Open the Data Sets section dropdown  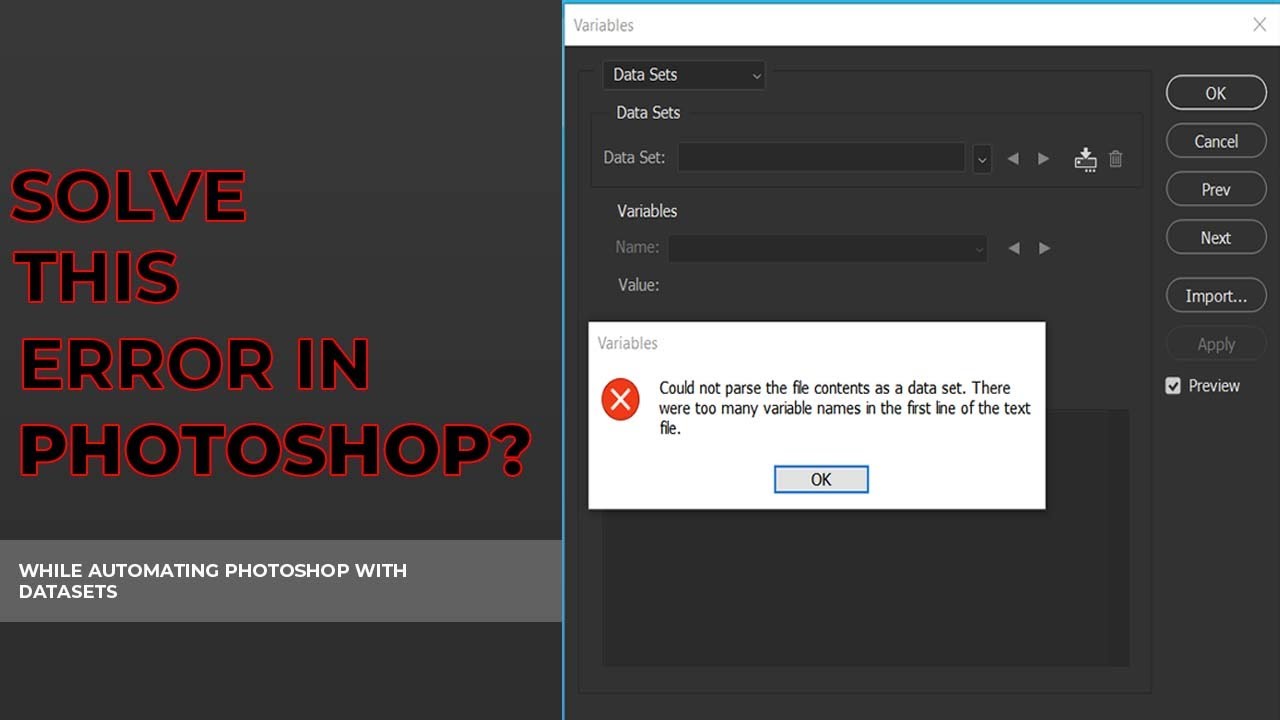(x=684, y=75)
